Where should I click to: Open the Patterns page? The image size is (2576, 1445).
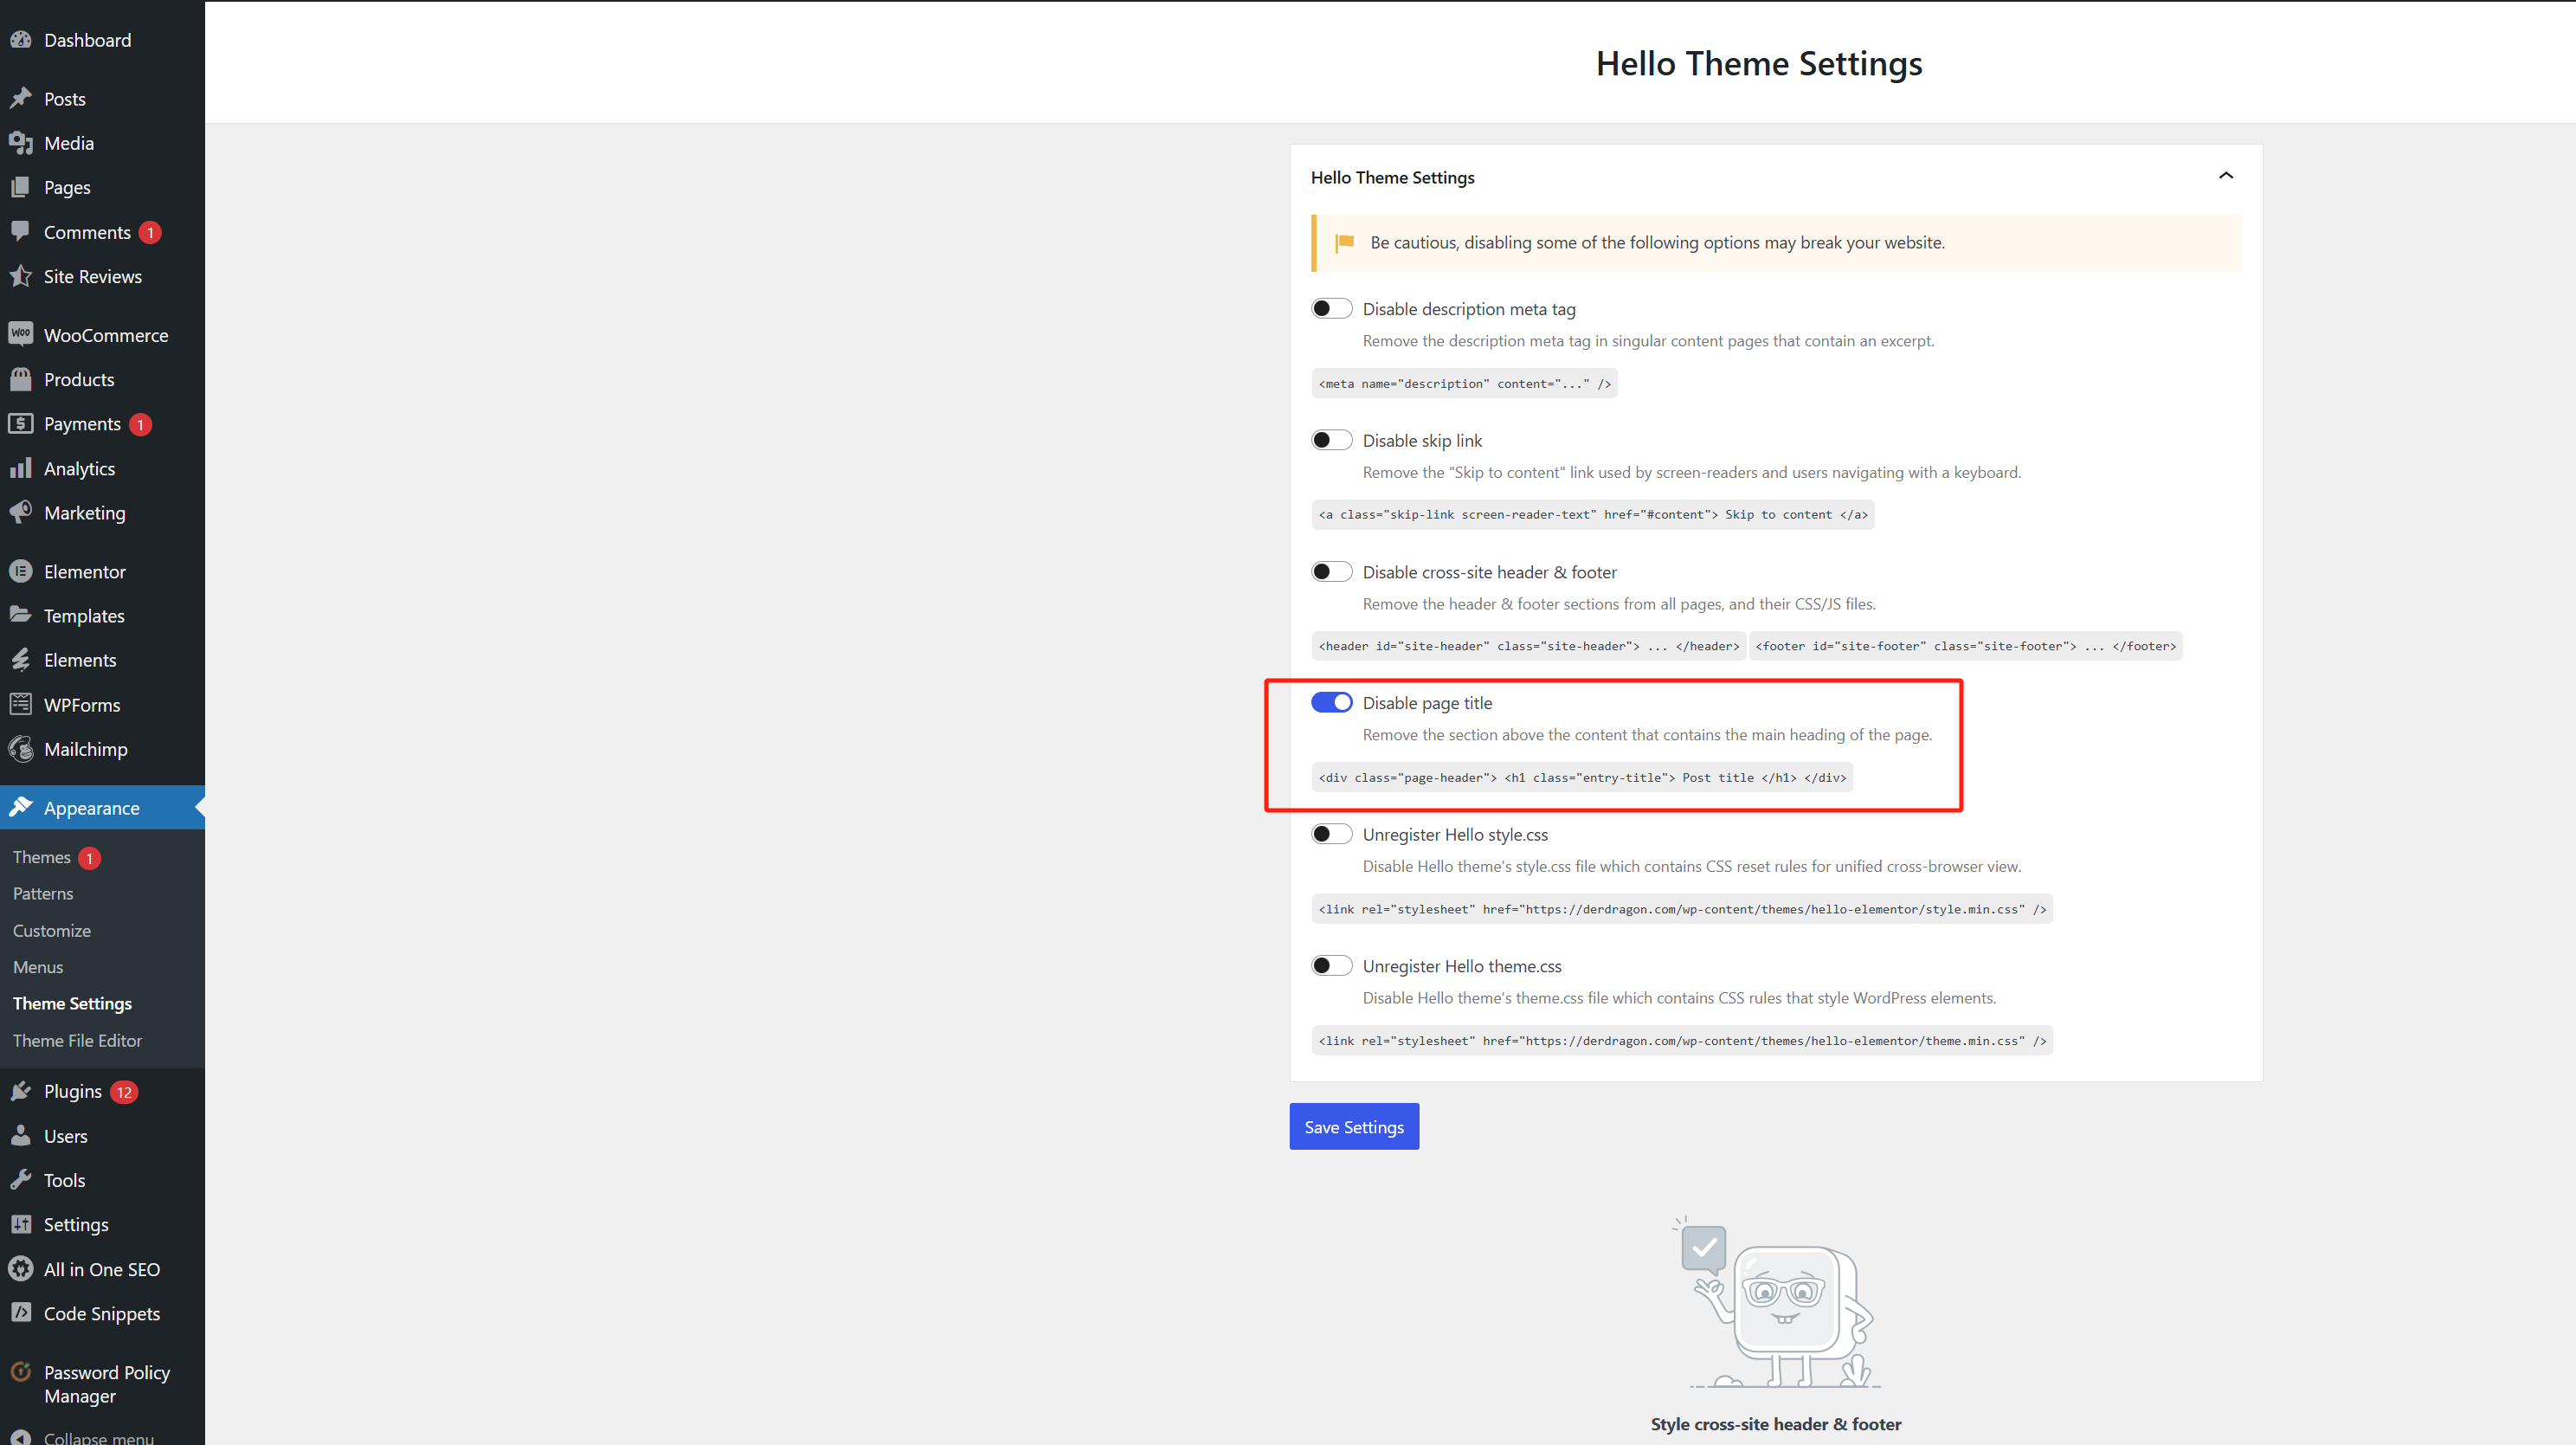(42, 893)
